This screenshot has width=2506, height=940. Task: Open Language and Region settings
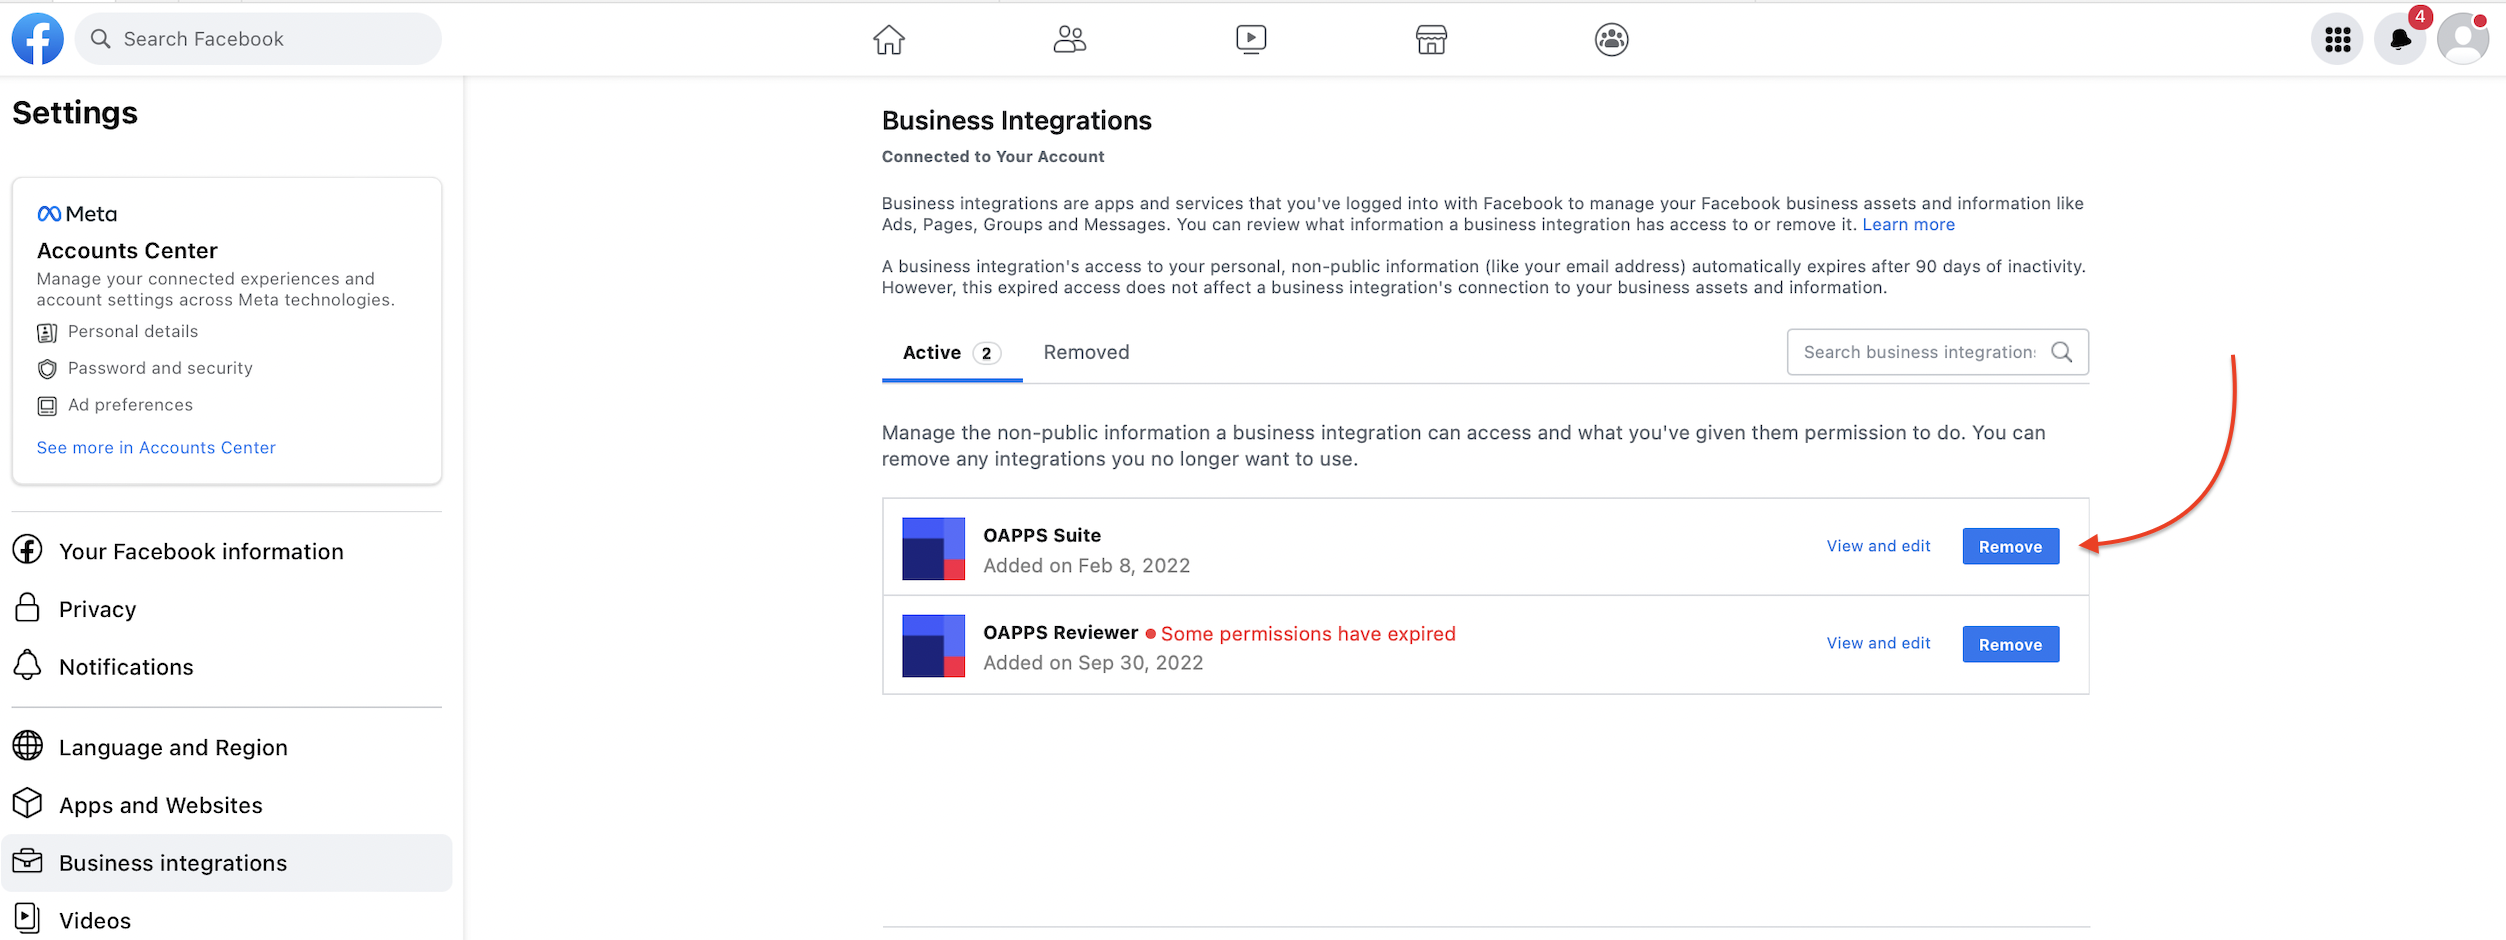(x=227, y=747)
